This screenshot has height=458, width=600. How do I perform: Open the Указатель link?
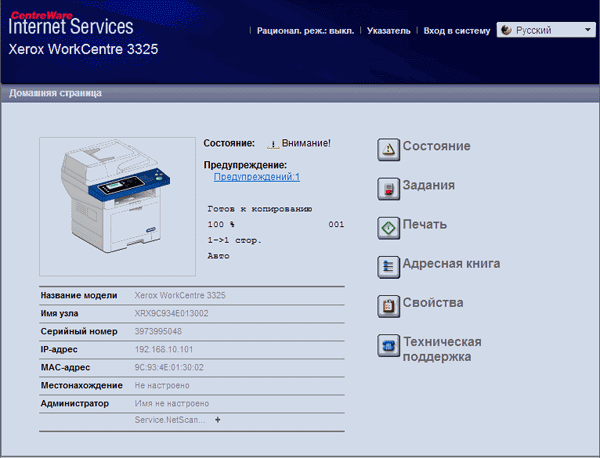(388, 31)
